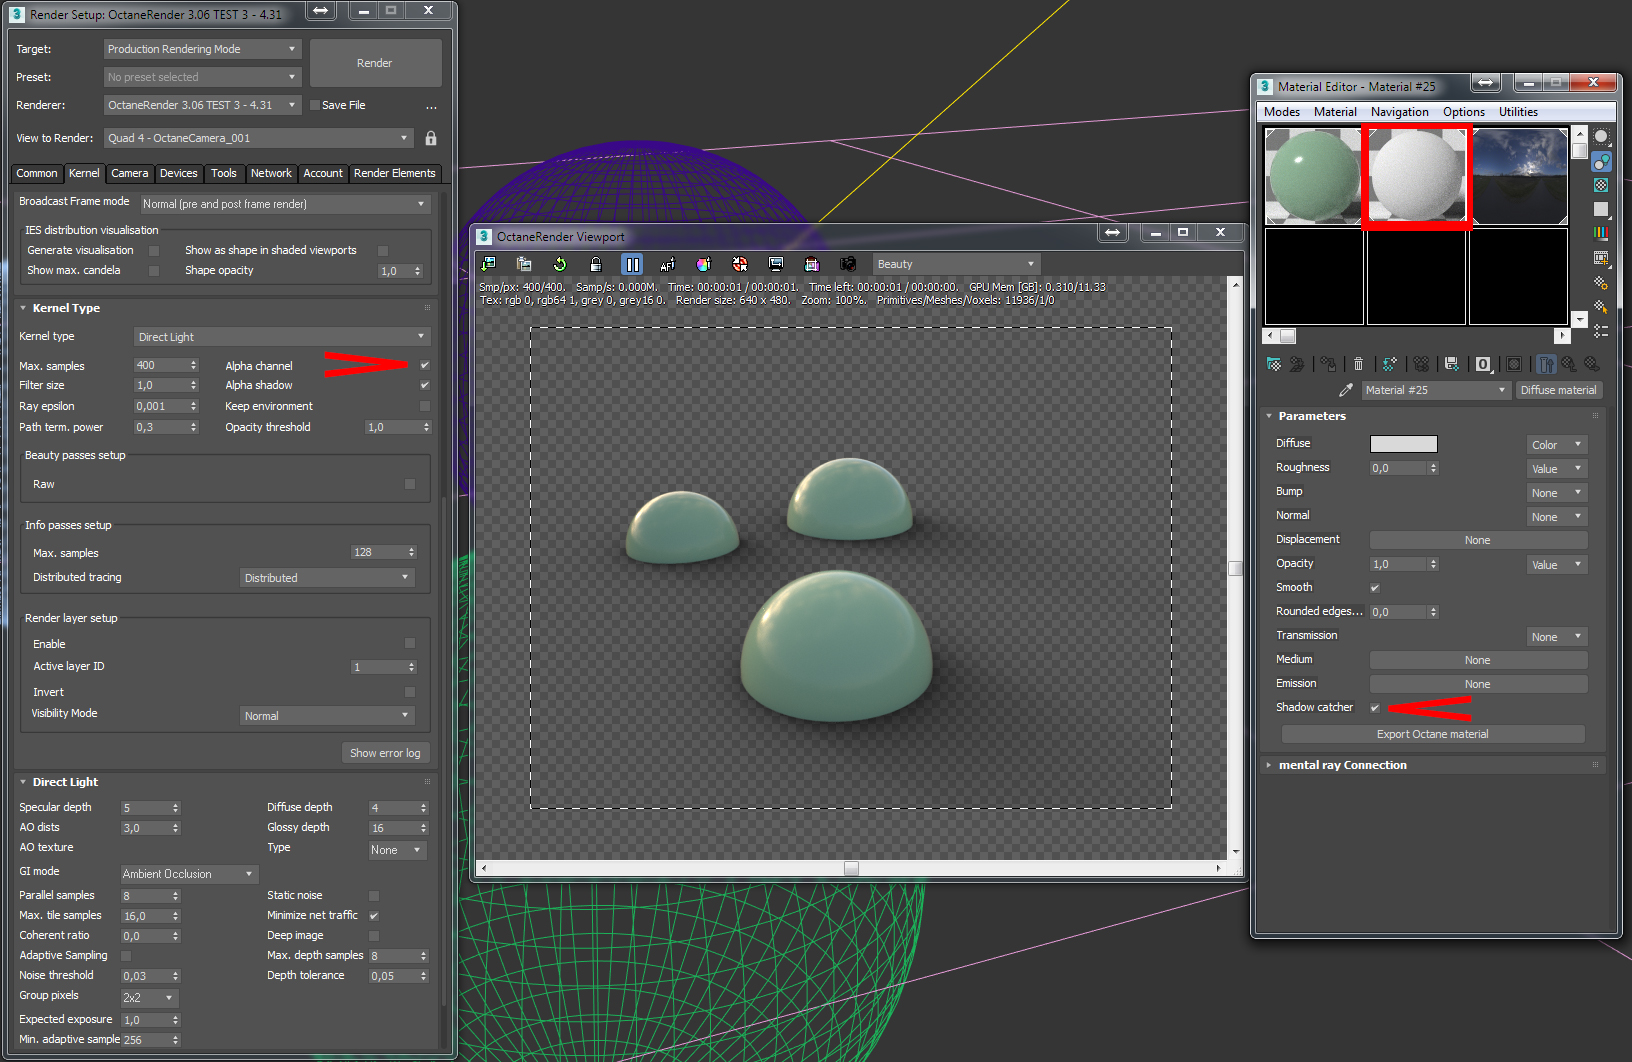Open the GI mode dropdown
The width and height of the screenshot is (1632, 1062).
(190, 874)
